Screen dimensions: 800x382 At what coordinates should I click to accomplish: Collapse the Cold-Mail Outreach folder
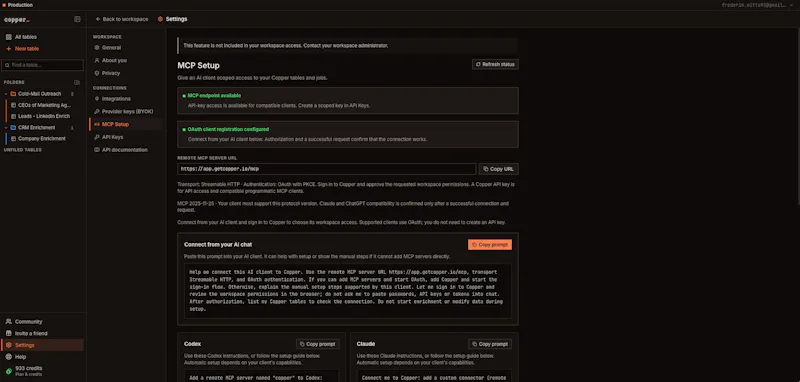(x=6, y=94)
